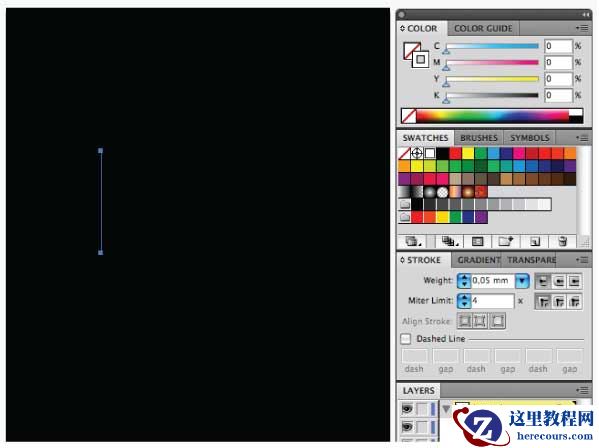The image size is (599, 448).
Task: Select the white swatch beside the Registration swatch
Action: tap(430, 154)
